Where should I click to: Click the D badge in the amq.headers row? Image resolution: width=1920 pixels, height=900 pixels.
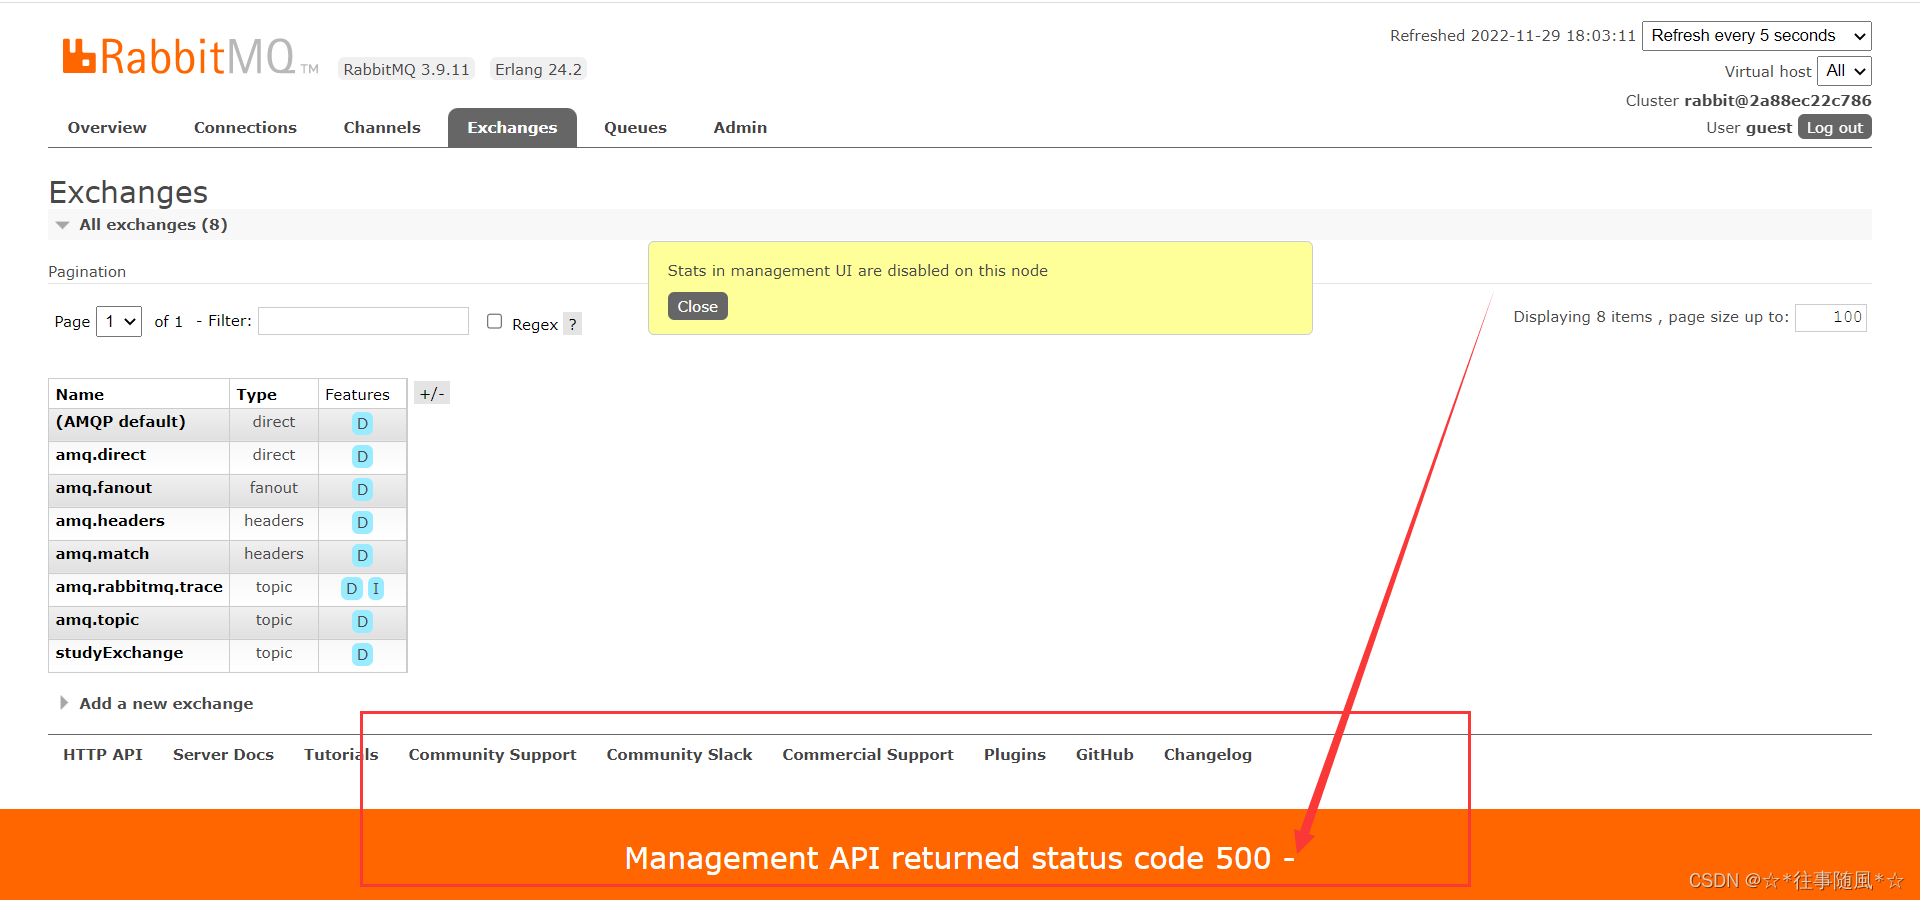point(362,523)
